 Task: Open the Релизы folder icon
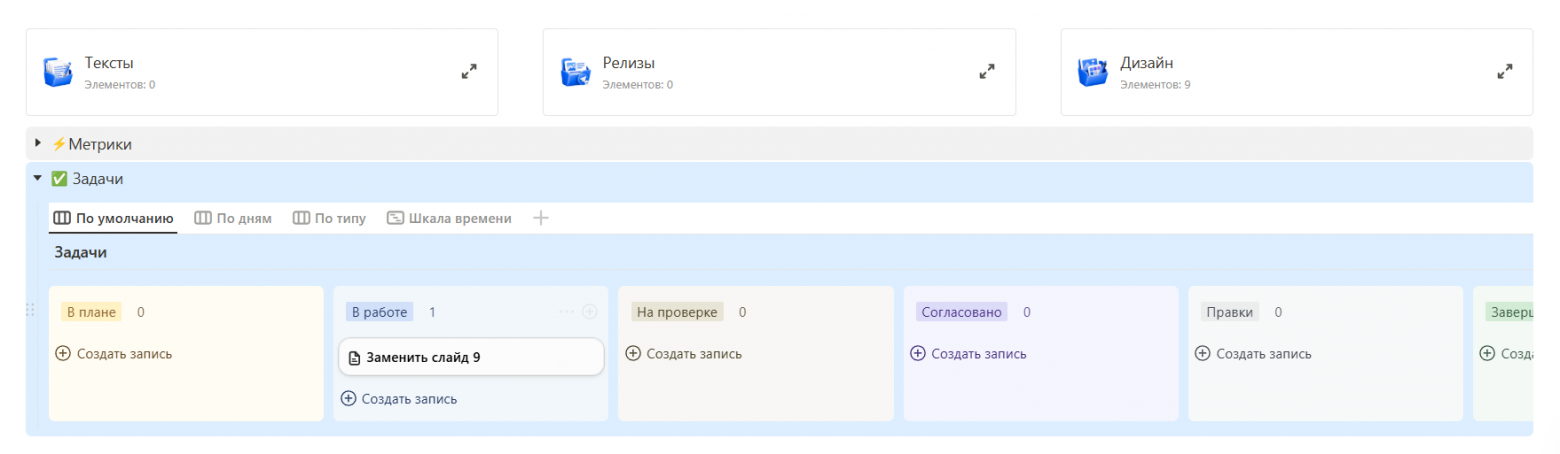click(x=576, y=72)
